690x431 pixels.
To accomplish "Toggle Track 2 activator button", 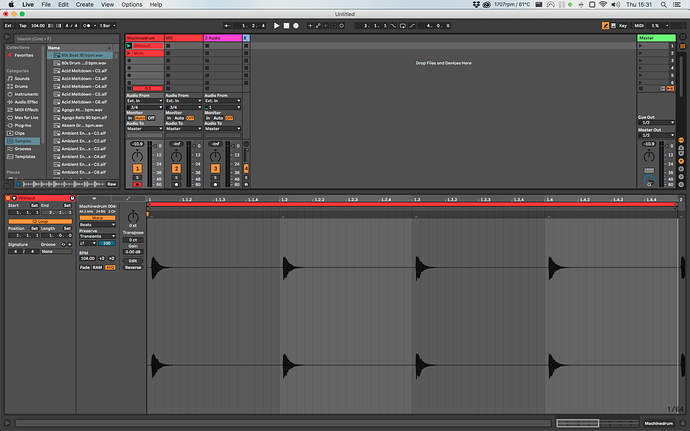I will (176, 169).
